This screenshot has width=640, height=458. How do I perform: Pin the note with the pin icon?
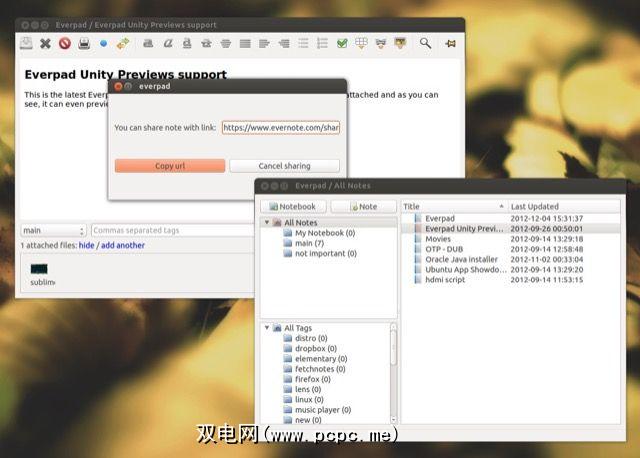[x=450, y=43]
